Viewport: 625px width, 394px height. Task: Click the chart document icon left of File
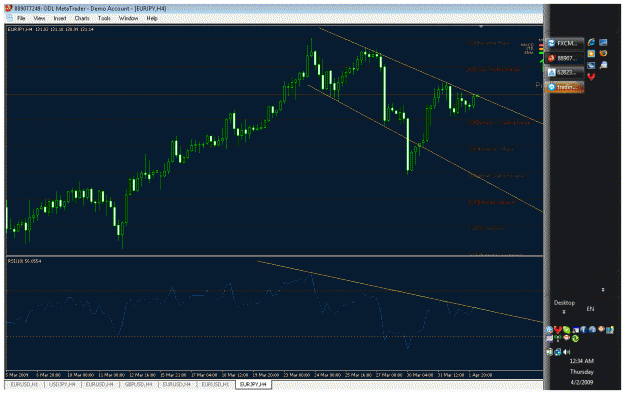coord(10,18)
